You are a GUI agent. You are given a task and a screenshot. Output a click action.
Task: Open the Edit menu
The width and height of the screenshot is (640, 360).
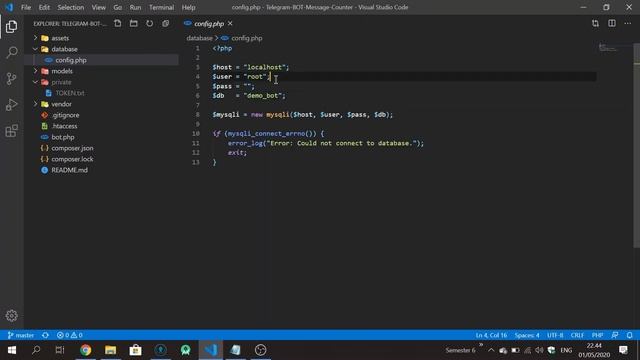44,7
